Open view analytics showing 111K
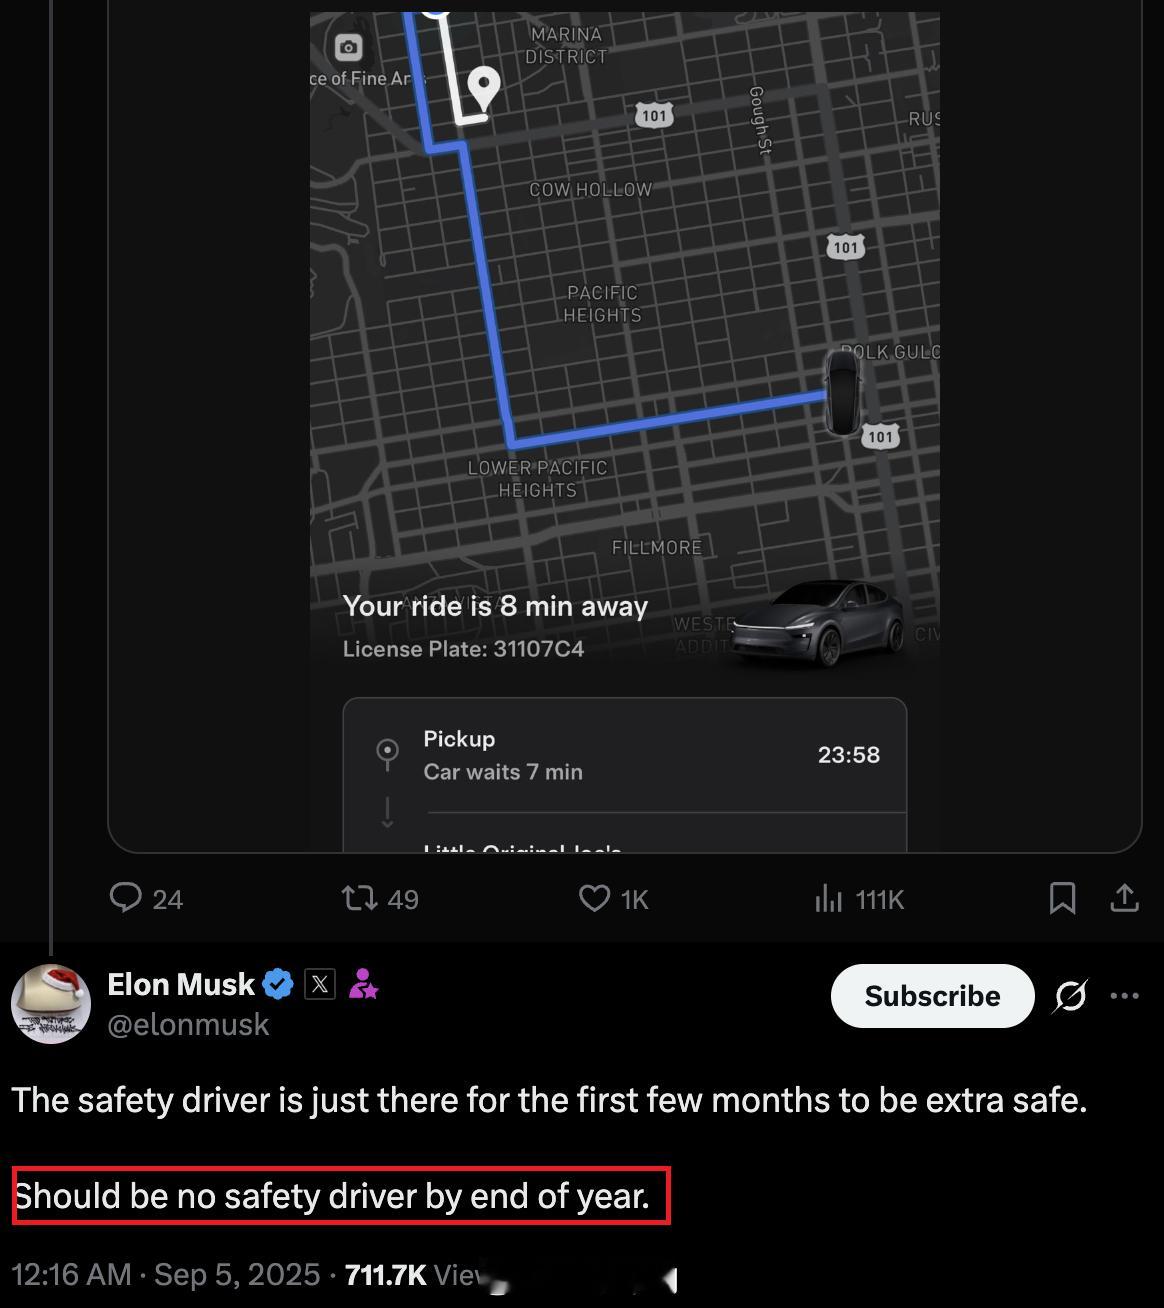Viewport: 1164px width, 1308px height. click(829, 898)
